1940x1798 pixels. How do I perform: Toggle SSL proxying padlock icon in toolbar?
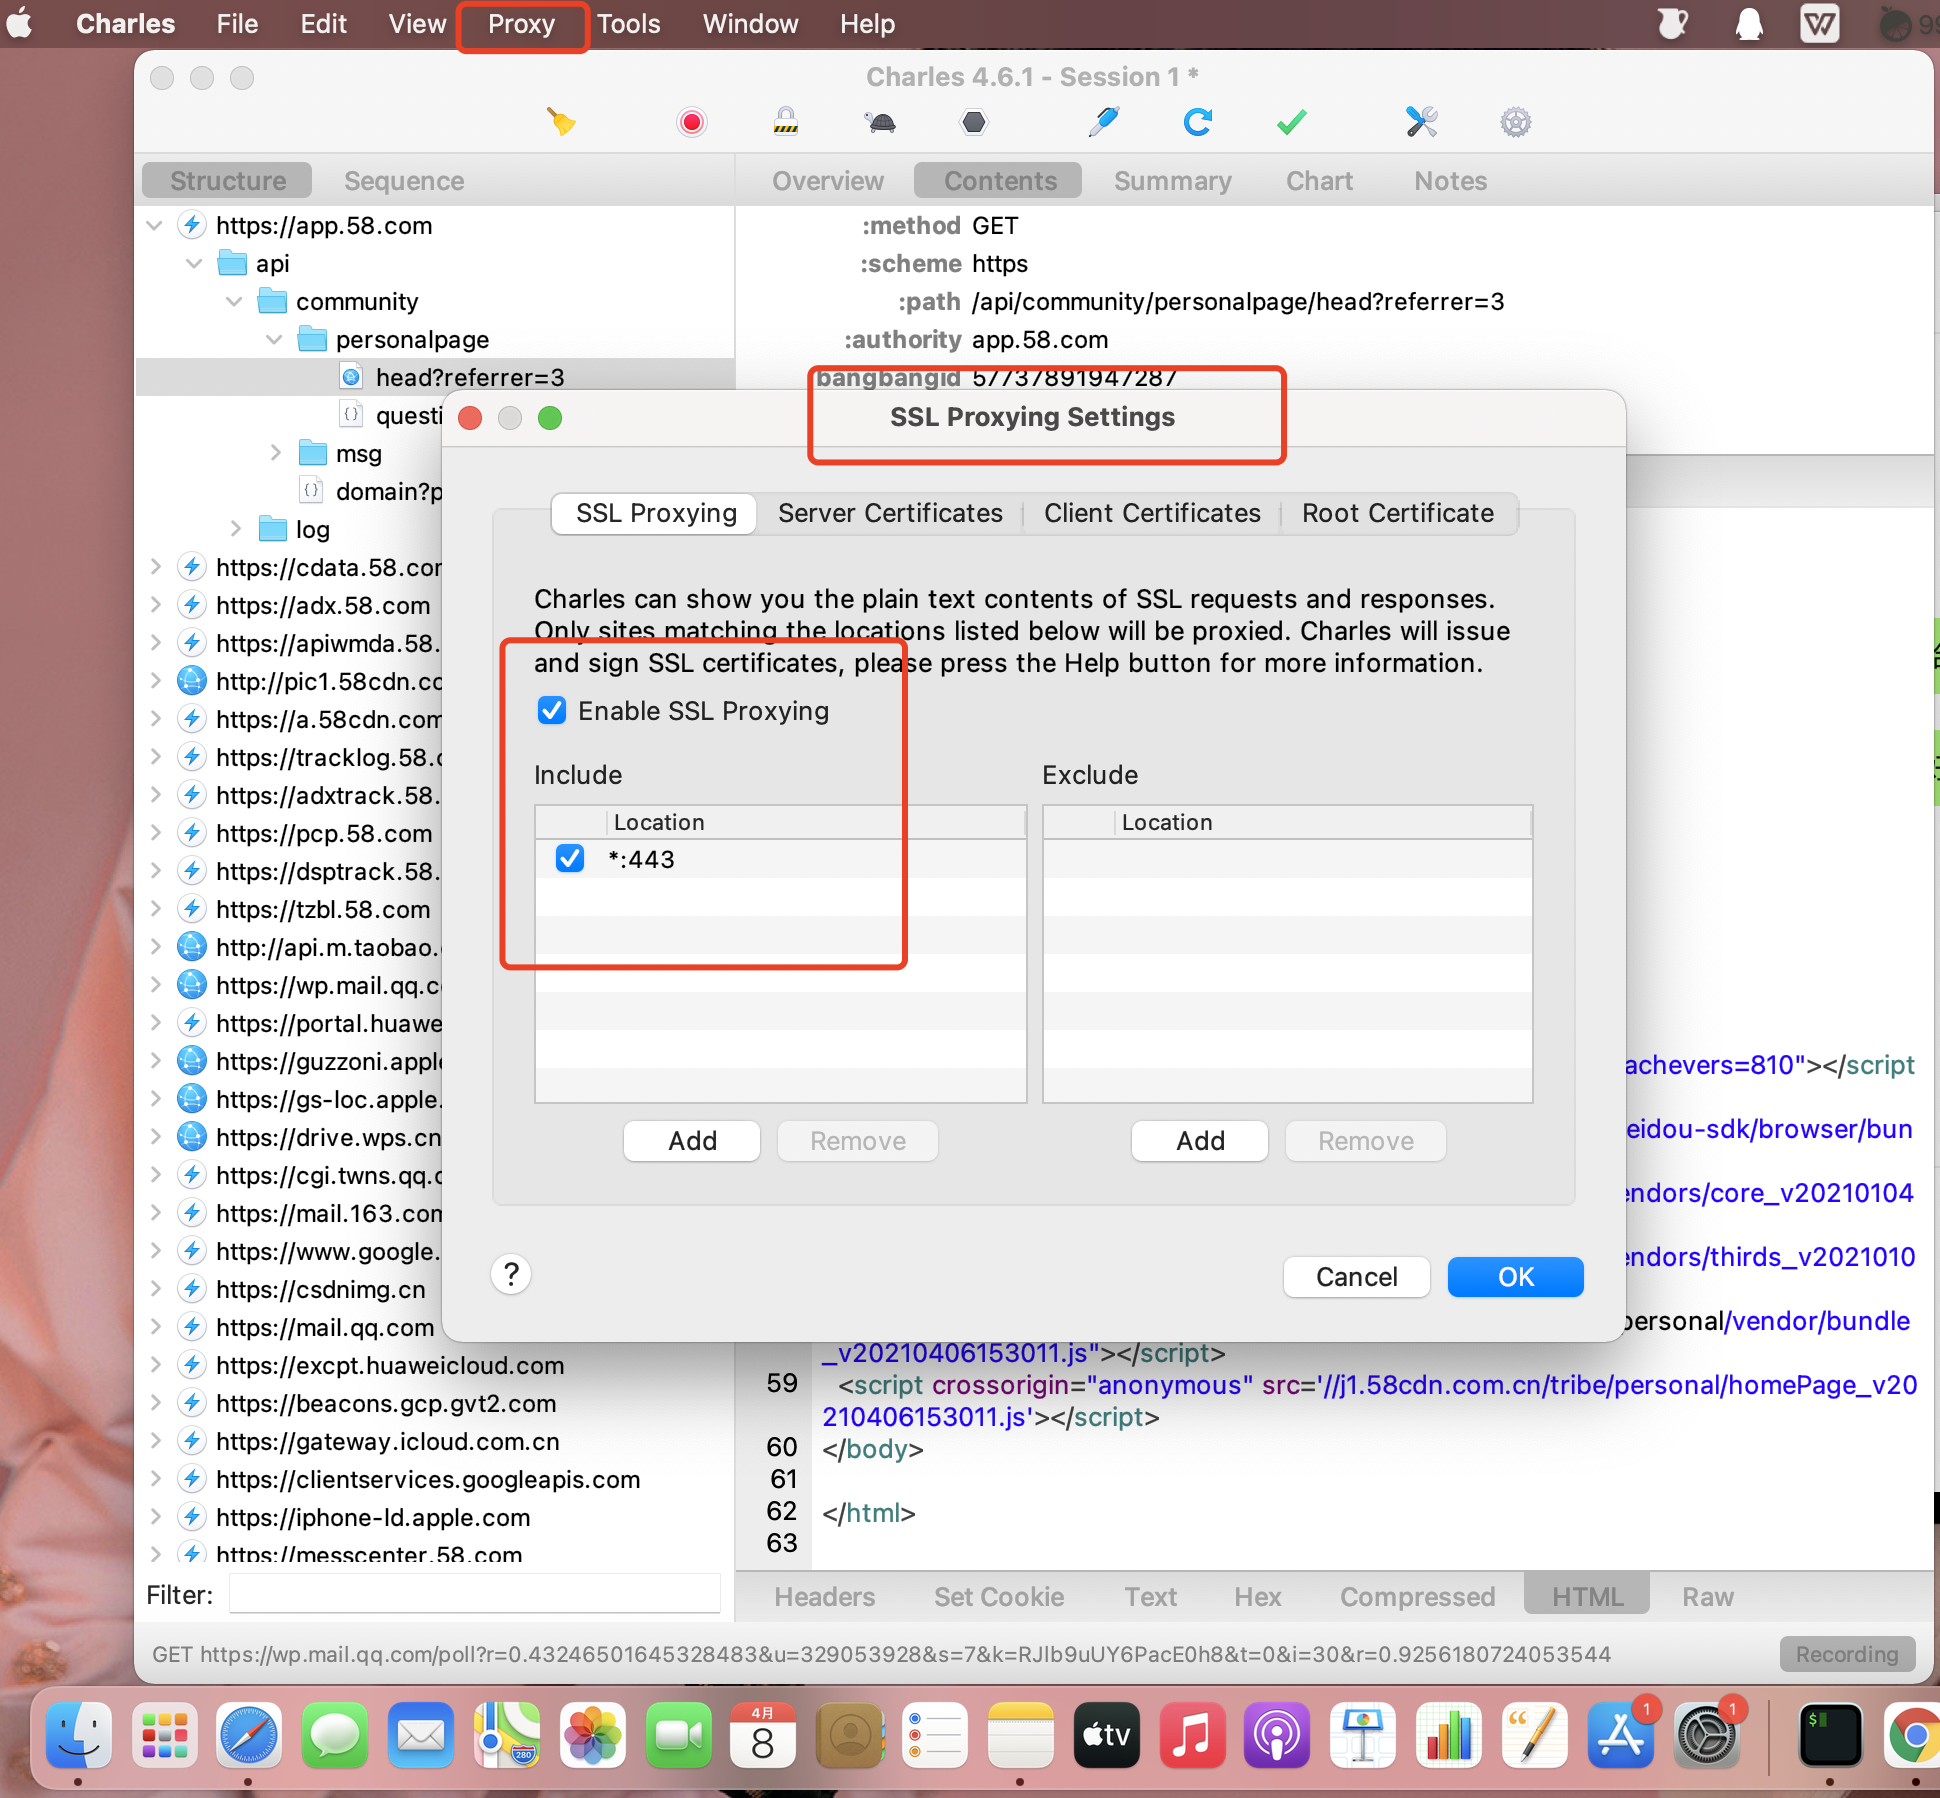click(786, 122)
